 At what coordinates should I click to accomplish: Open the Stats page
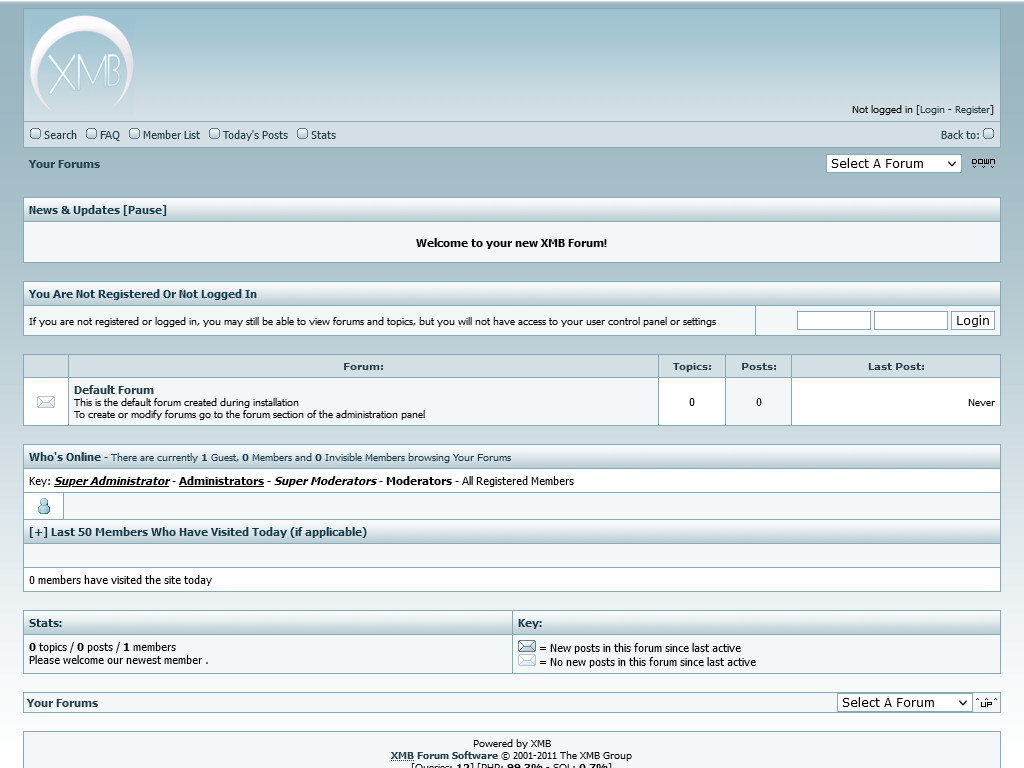(323, 135)
